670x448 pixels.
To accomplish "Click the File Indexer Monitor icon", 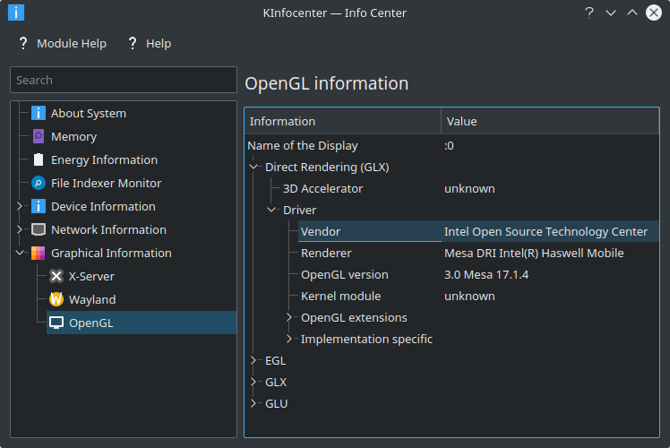I will pos(39,183).
